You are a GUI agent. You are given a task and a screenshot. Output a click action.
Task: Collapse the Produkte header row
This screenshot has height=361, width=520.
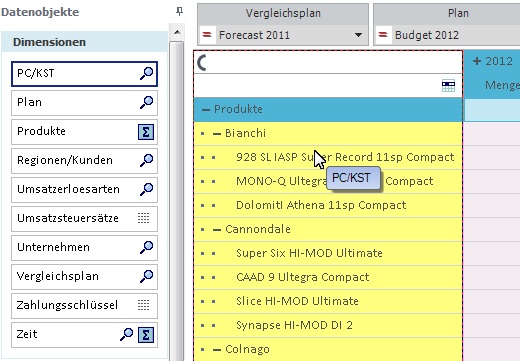tap(206, 110)
